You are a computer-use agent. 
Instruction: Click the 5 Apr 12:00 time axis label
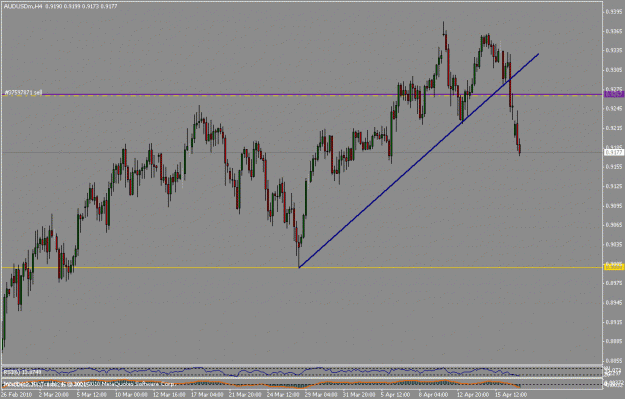click(396, 395)
